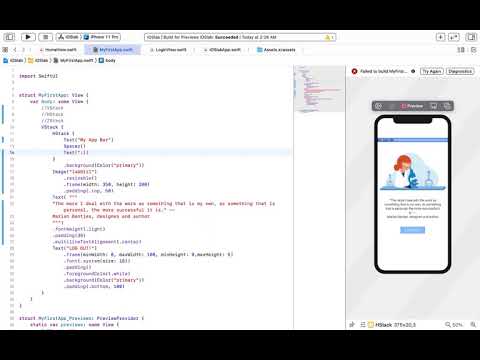Duplicate the preview from canvas toolbar

[447, 106]
